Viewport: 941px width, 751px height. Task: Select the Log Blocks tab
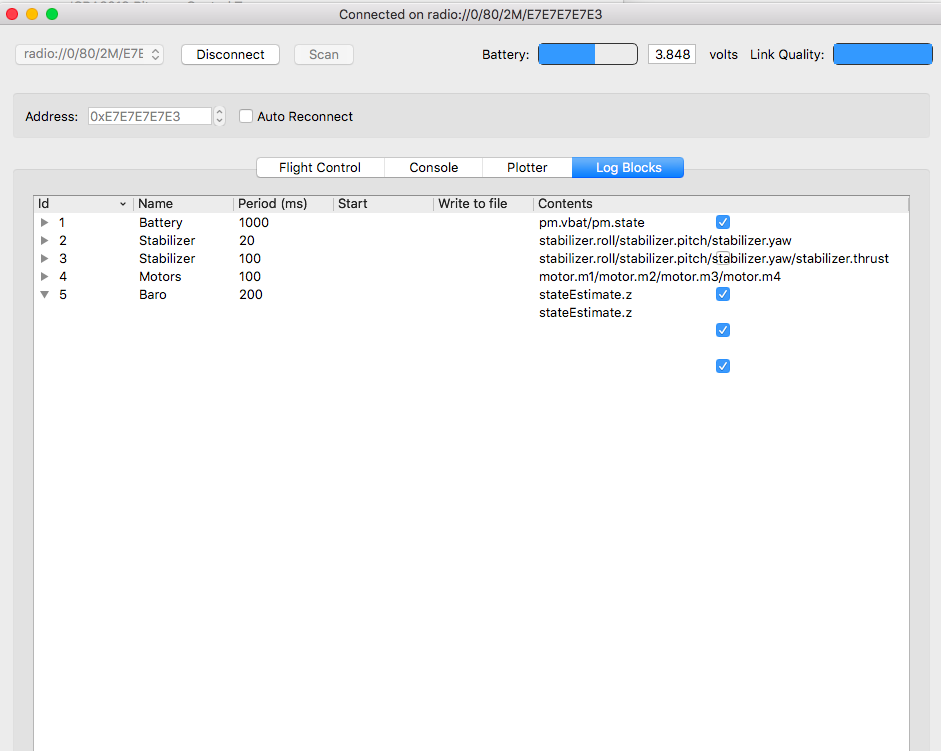pyautogui.click(x=628, y=168)
